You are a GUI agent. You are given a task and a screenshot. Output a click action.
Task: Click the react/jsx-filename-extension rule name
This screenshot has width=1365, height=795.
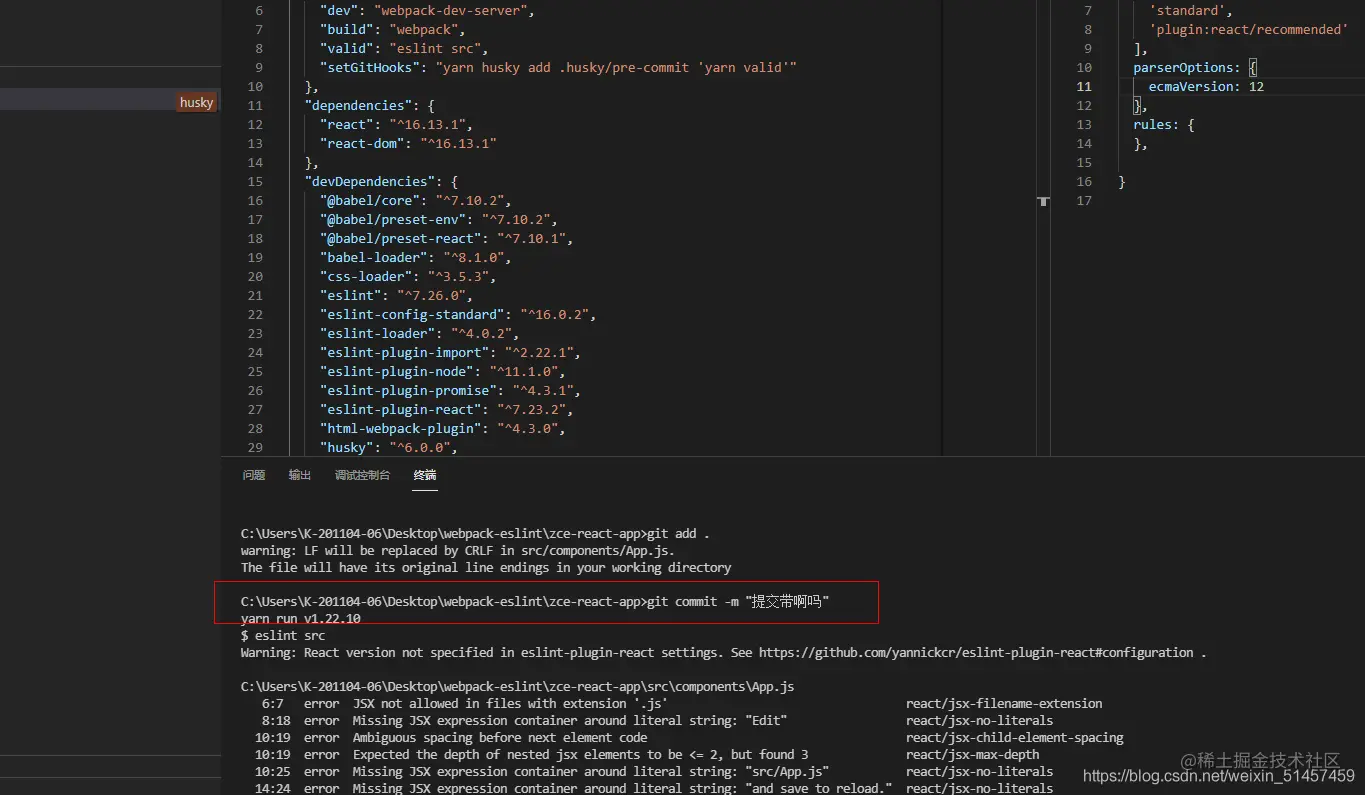[x=1004, y=703]
